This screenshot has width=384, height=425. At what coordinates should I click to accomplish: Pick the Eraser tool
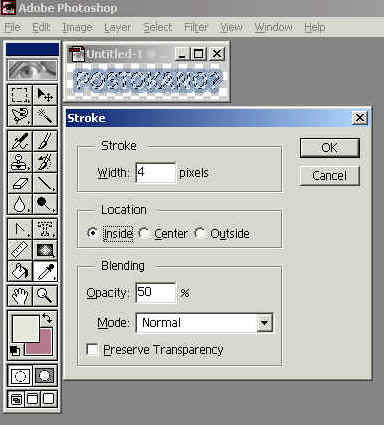pyautogui.click(x=20, y=183)
